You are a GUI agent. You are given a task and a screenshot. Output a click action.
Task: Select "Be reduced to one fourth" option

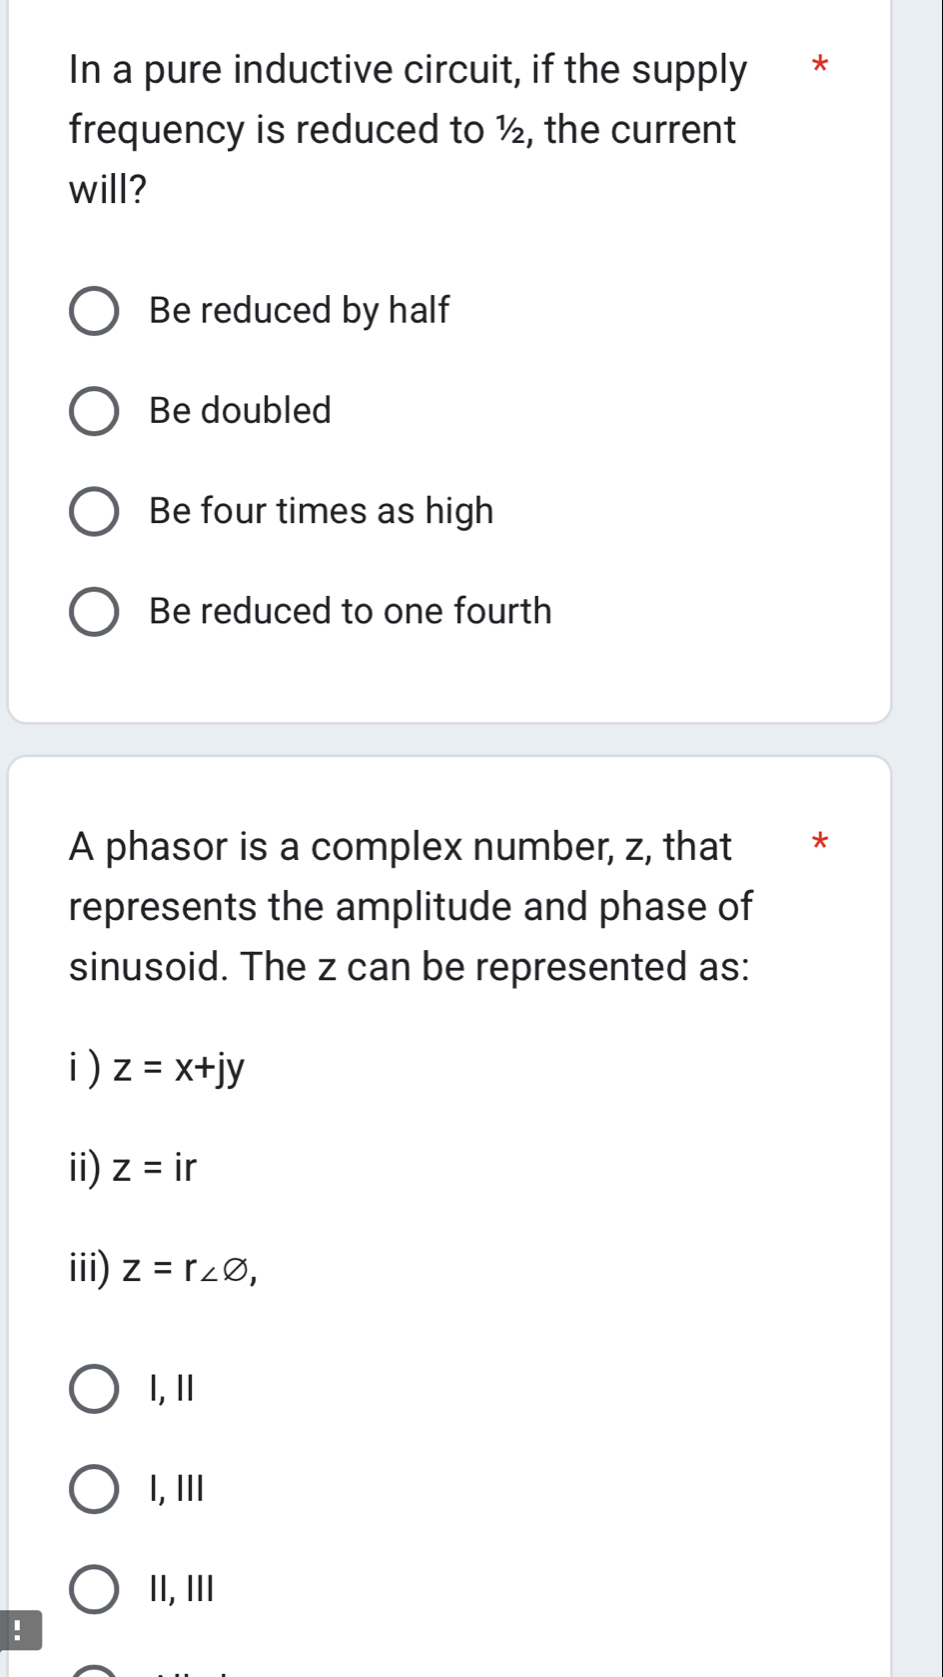[x=94, y=611]
